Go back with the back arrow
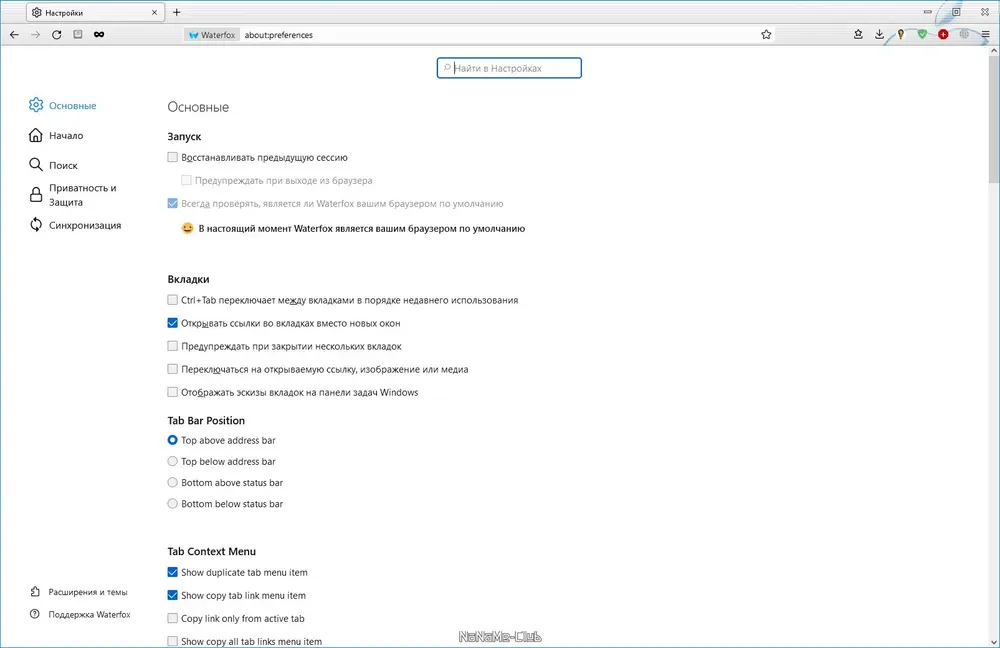1000x648 pixels. coord(14,34)
